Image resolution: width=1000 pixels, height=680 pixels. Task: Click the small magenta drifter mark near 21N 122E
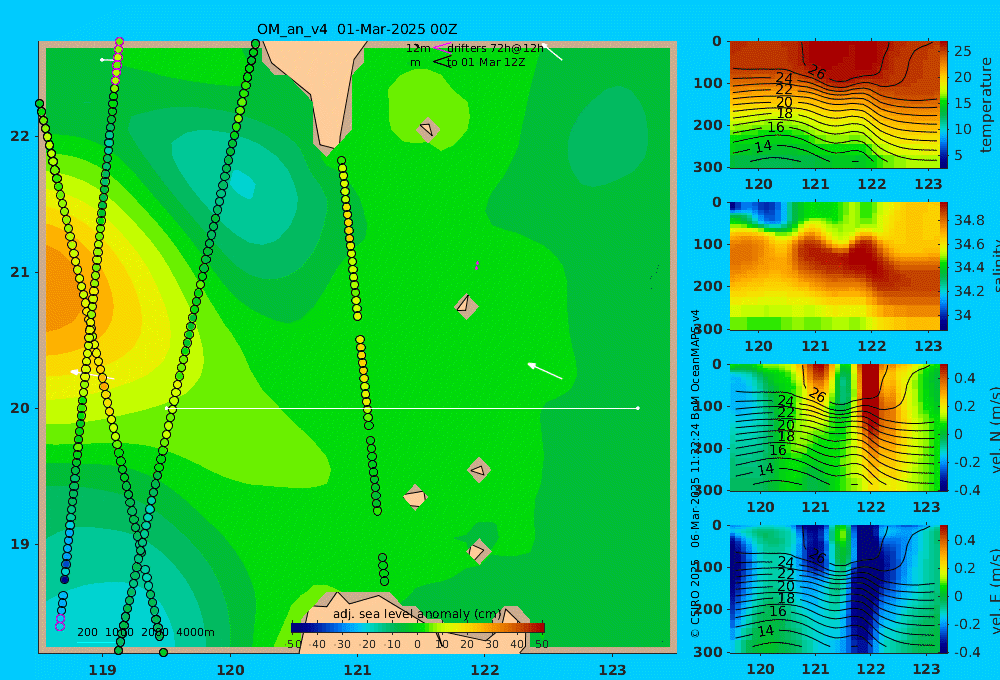pyautogui.click(x=477, y=265)
